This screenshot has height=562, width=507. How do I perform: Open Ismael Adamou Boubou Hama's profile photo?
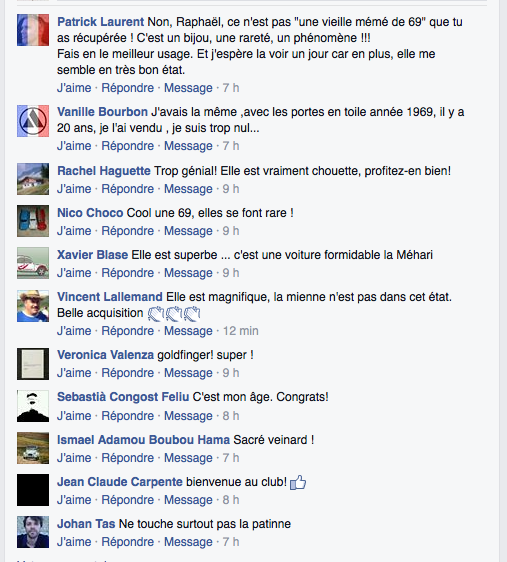coord(33,448)
